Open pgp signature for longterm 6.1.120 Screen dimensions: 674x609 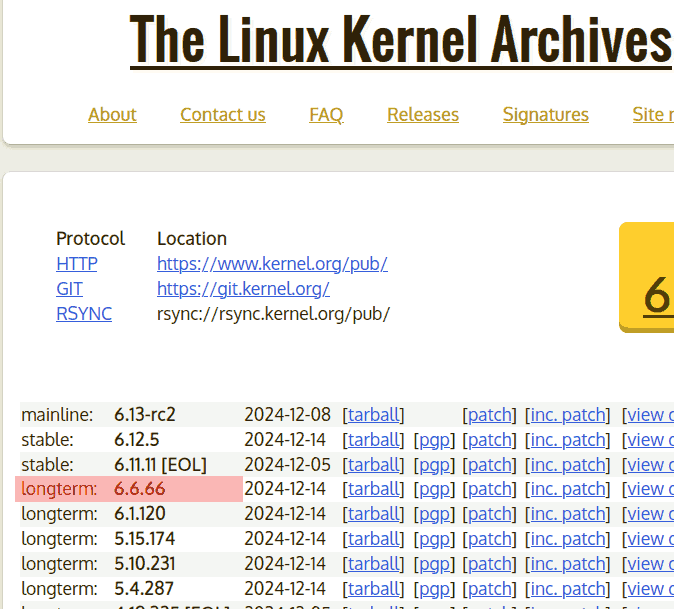pyautogui.click(x=434, y=514)
